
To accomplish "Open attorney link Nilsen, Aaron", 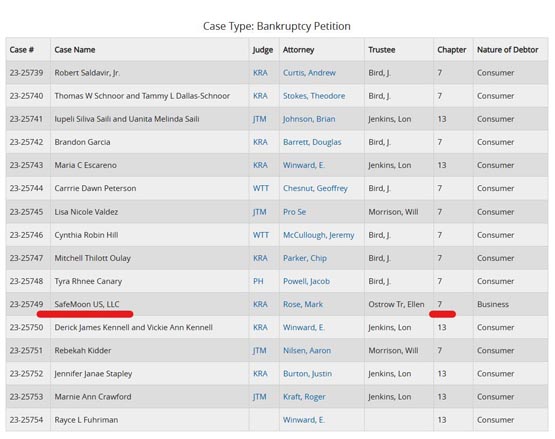I will [307, 350].
